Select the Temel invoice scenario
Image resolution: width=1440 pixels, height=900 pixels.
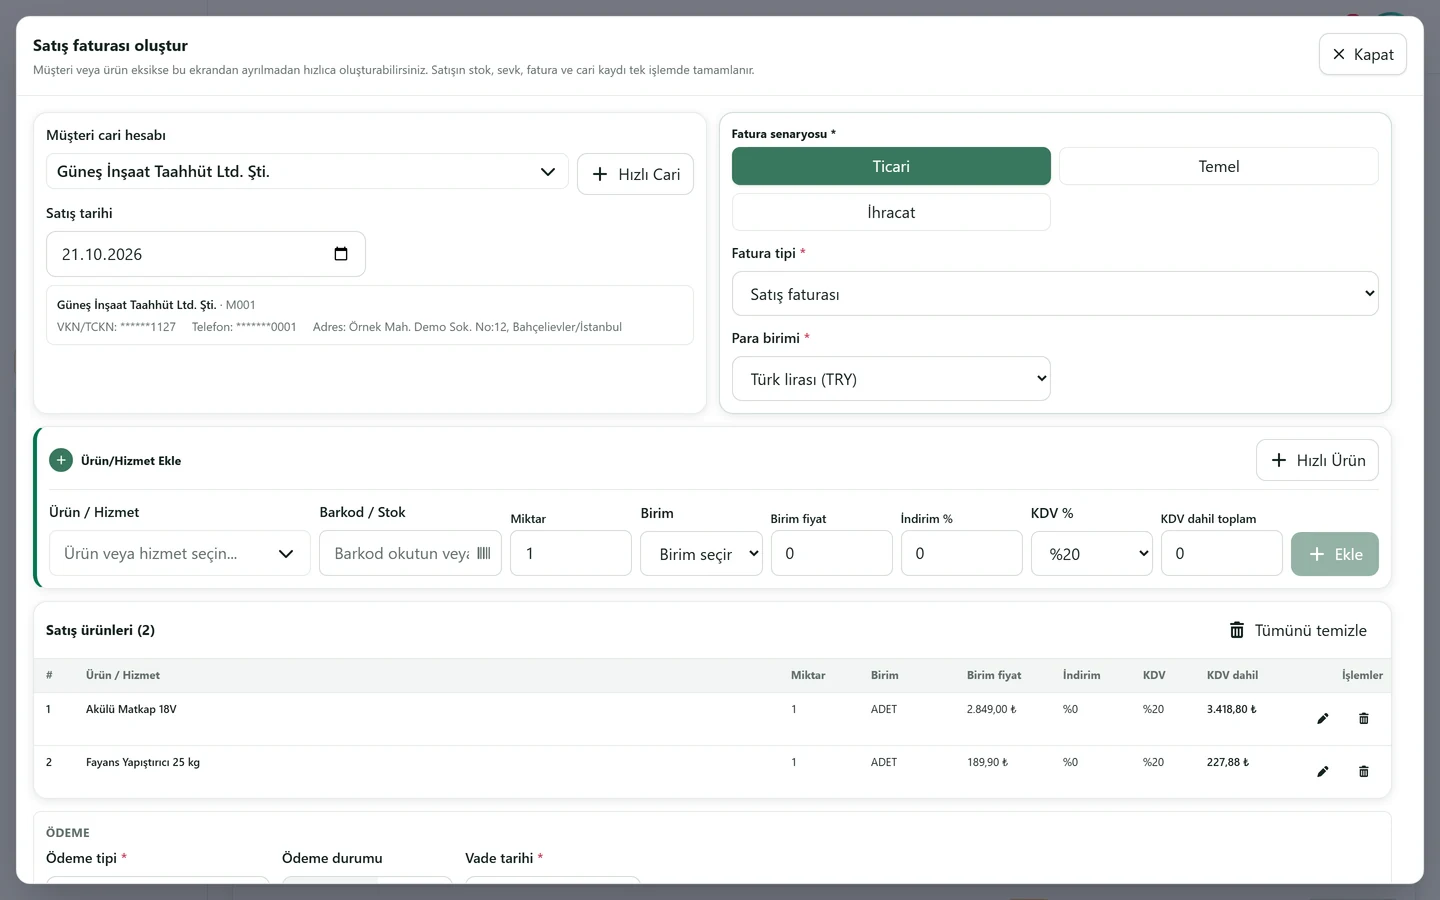point(1219,166)
